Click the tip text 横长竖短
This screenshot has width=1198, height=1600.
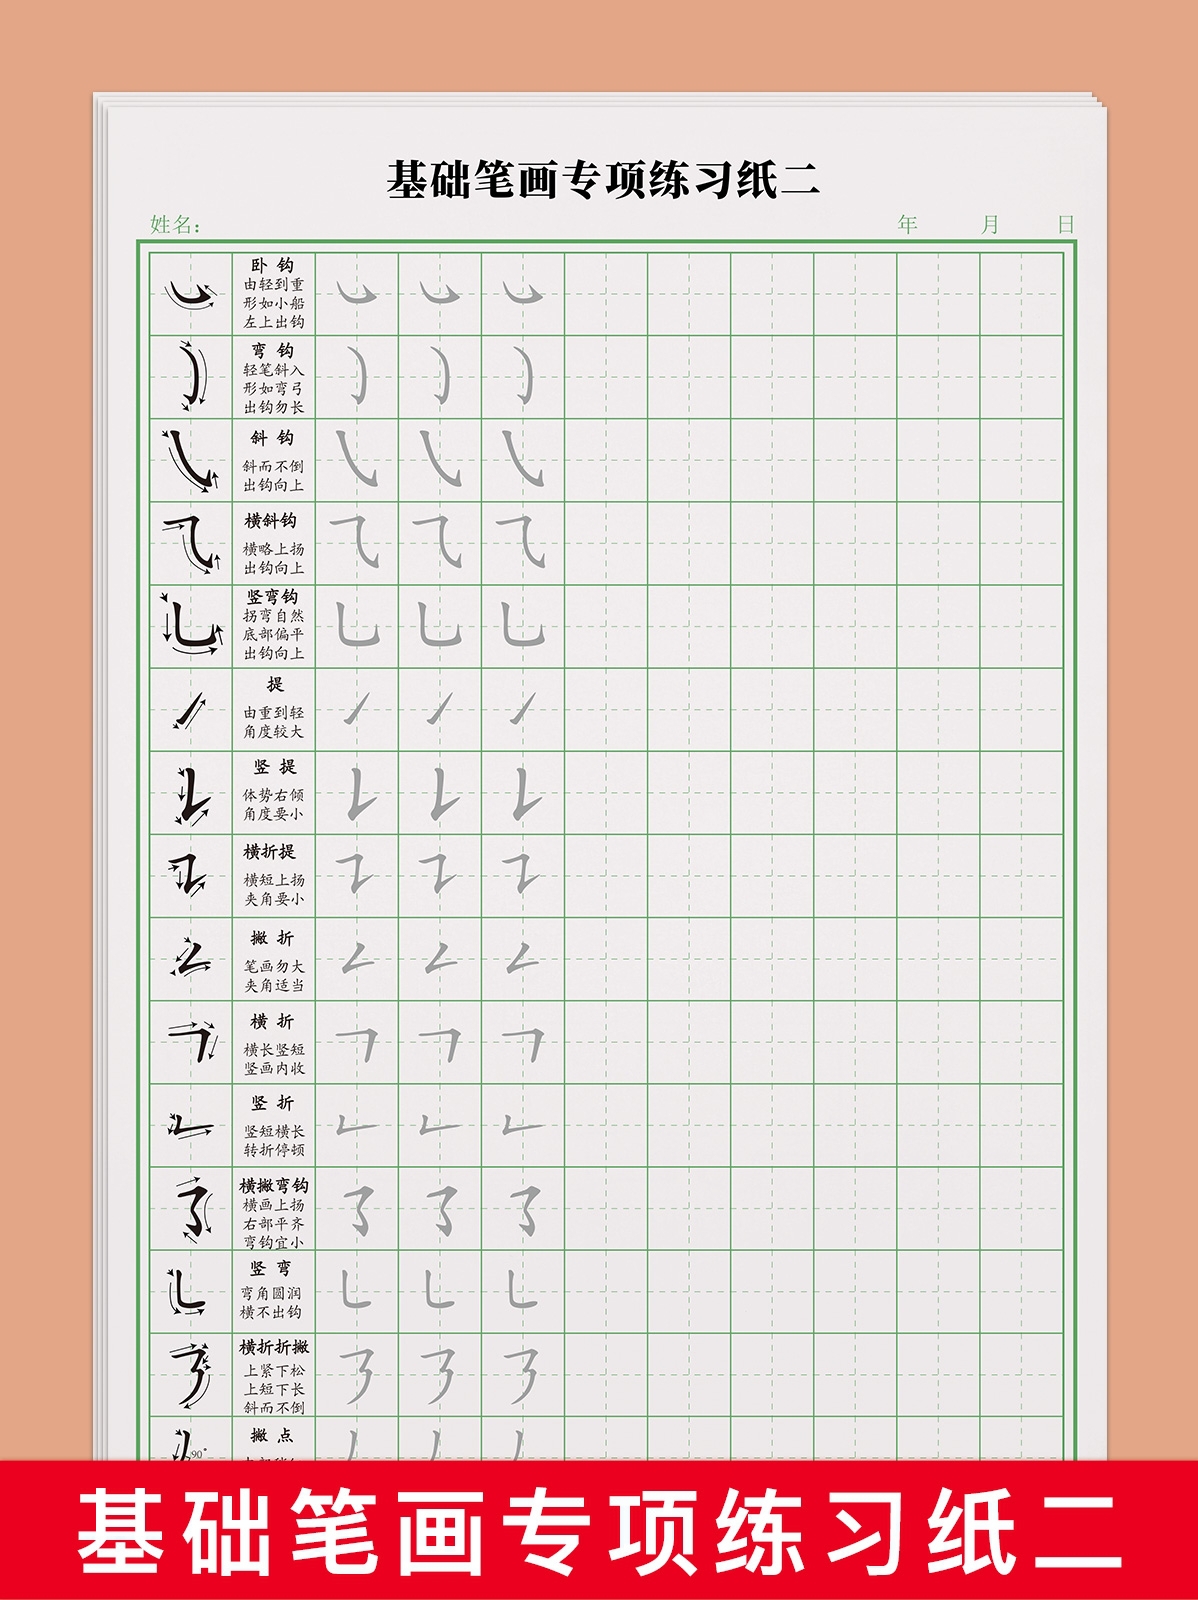click(274, 1050)
